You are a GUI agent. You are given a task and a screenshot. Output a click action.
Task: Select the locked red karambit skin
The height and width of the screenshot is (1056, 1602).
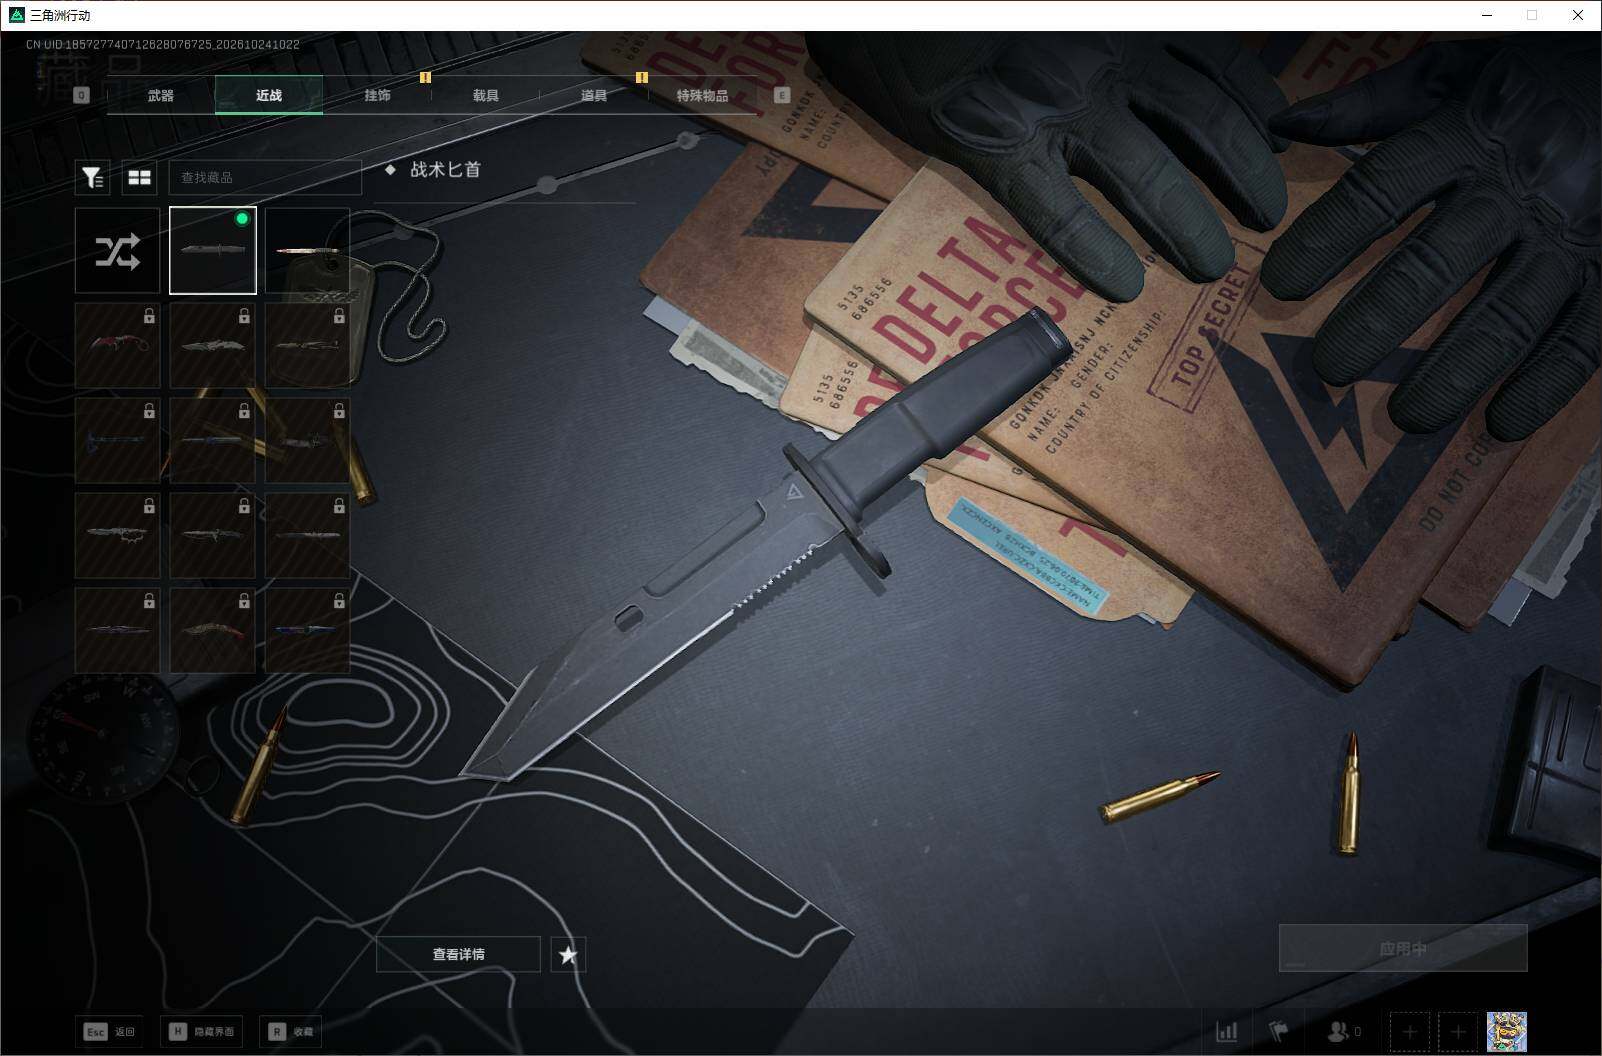[x=117, y=345]
